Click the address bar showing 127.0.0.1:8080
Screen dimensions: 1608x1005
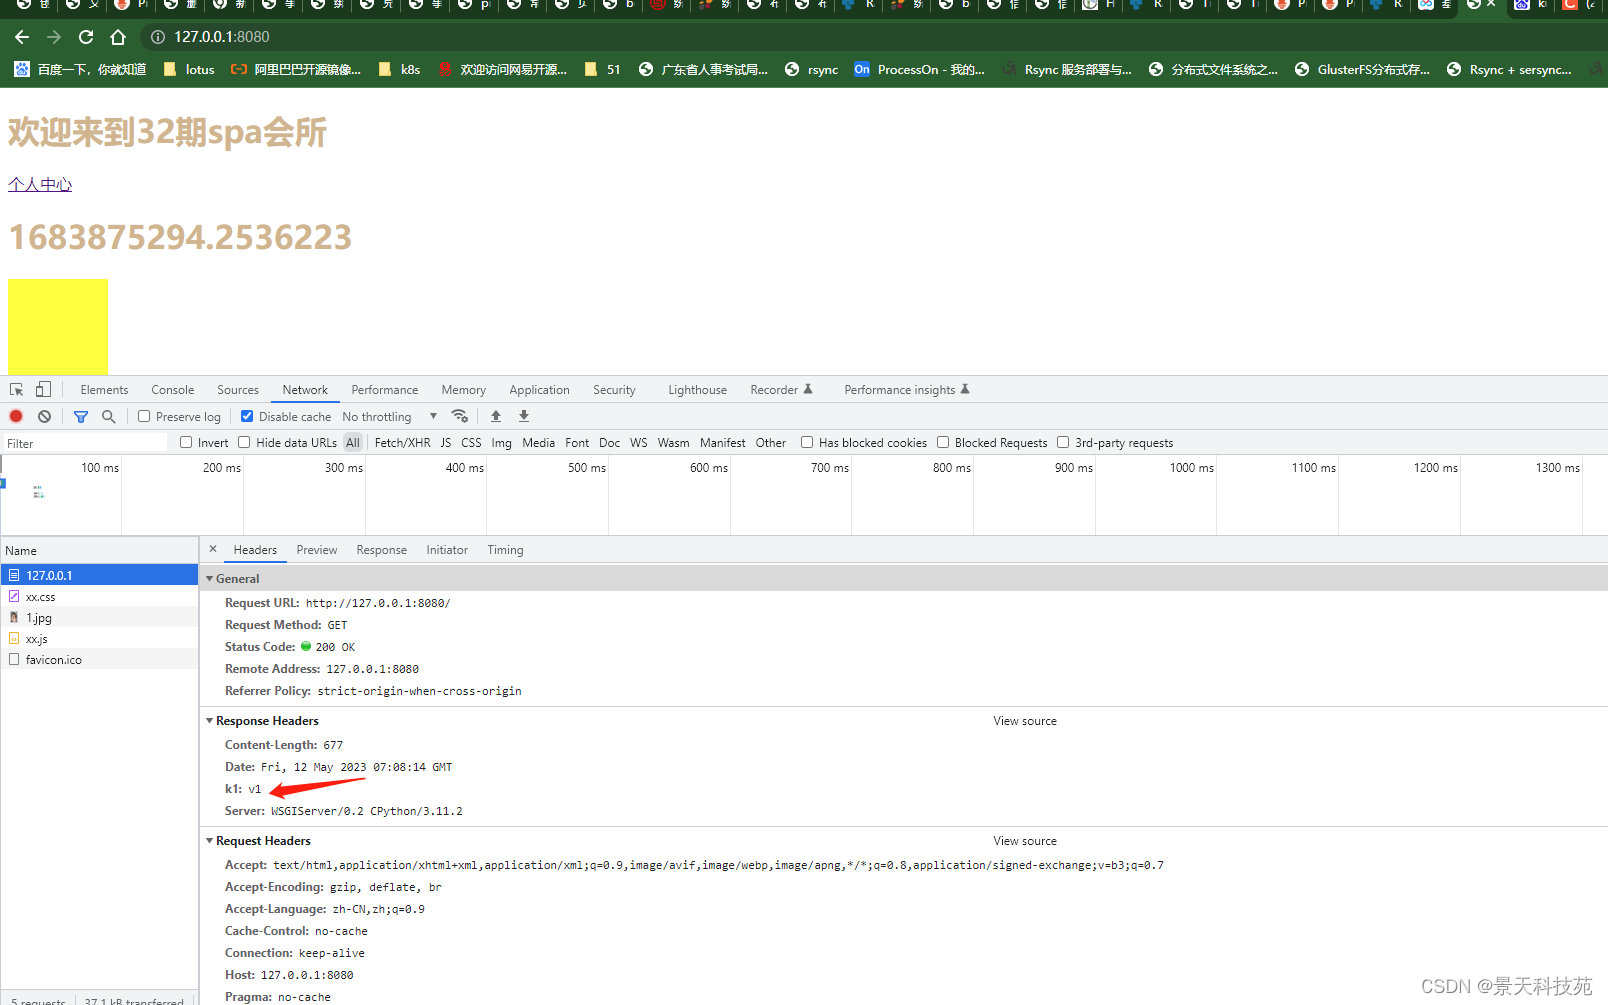point(222,37)
